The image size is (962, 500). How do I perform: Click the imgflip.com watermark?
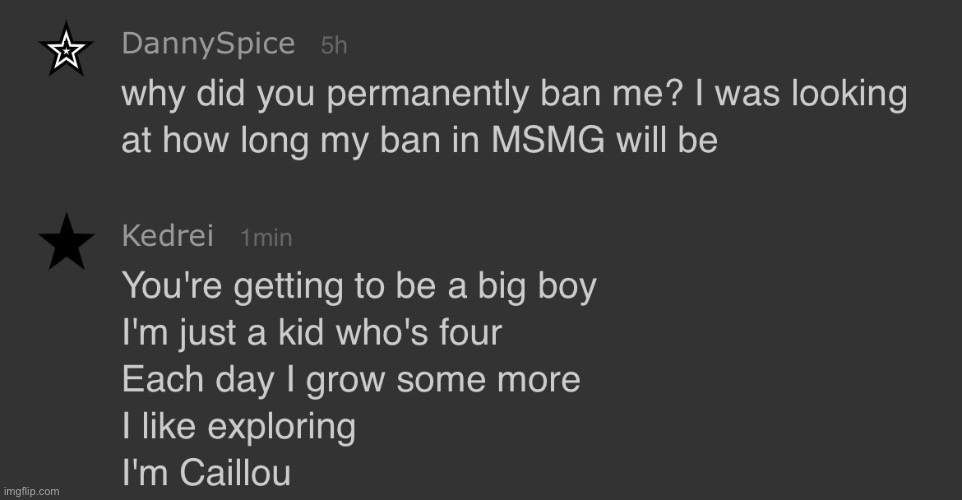[31, 491]
